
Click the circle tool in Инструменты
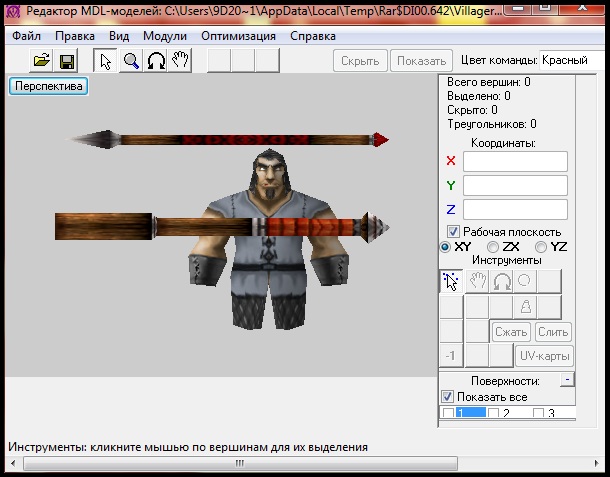click(x=525, y=281)
